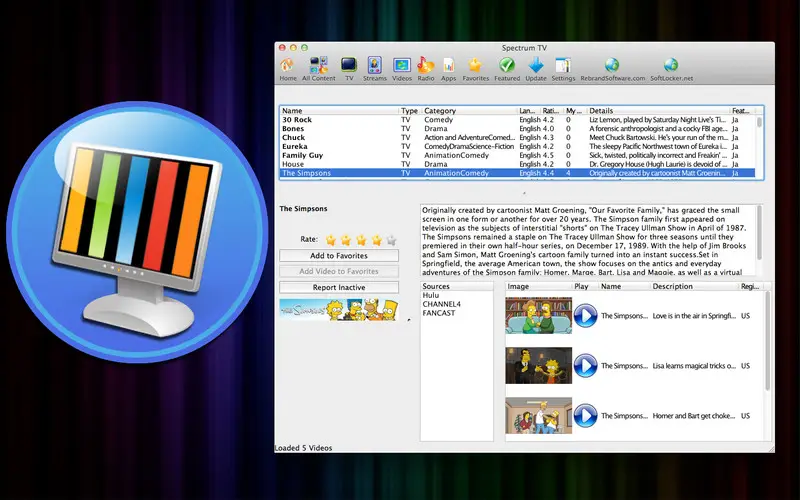
Task: Sort the show list by Category column
Action: tap(469, 110)
